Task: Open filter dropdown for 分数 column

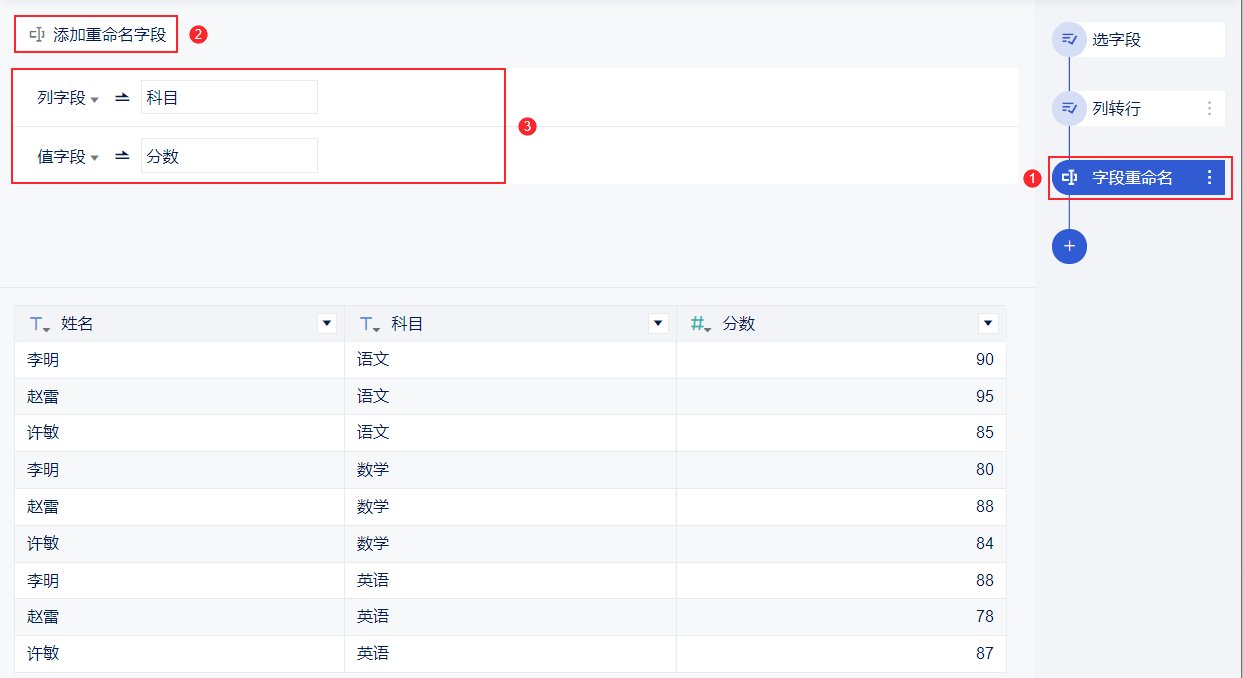Action: coord(989,323)
